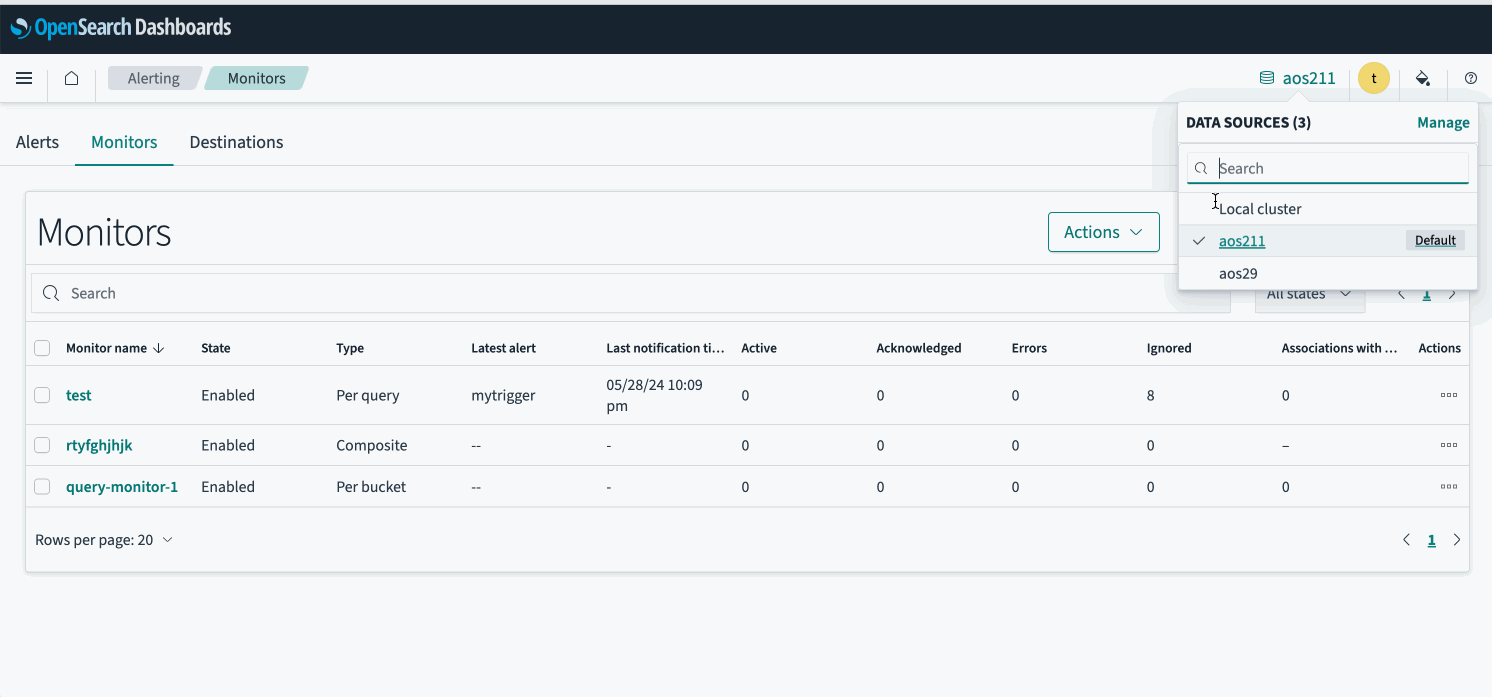The height and width of the screenshot is (697, 1492).
Task: Check the checkbox for rtyfghjhjk
Action: pos(42,445)
